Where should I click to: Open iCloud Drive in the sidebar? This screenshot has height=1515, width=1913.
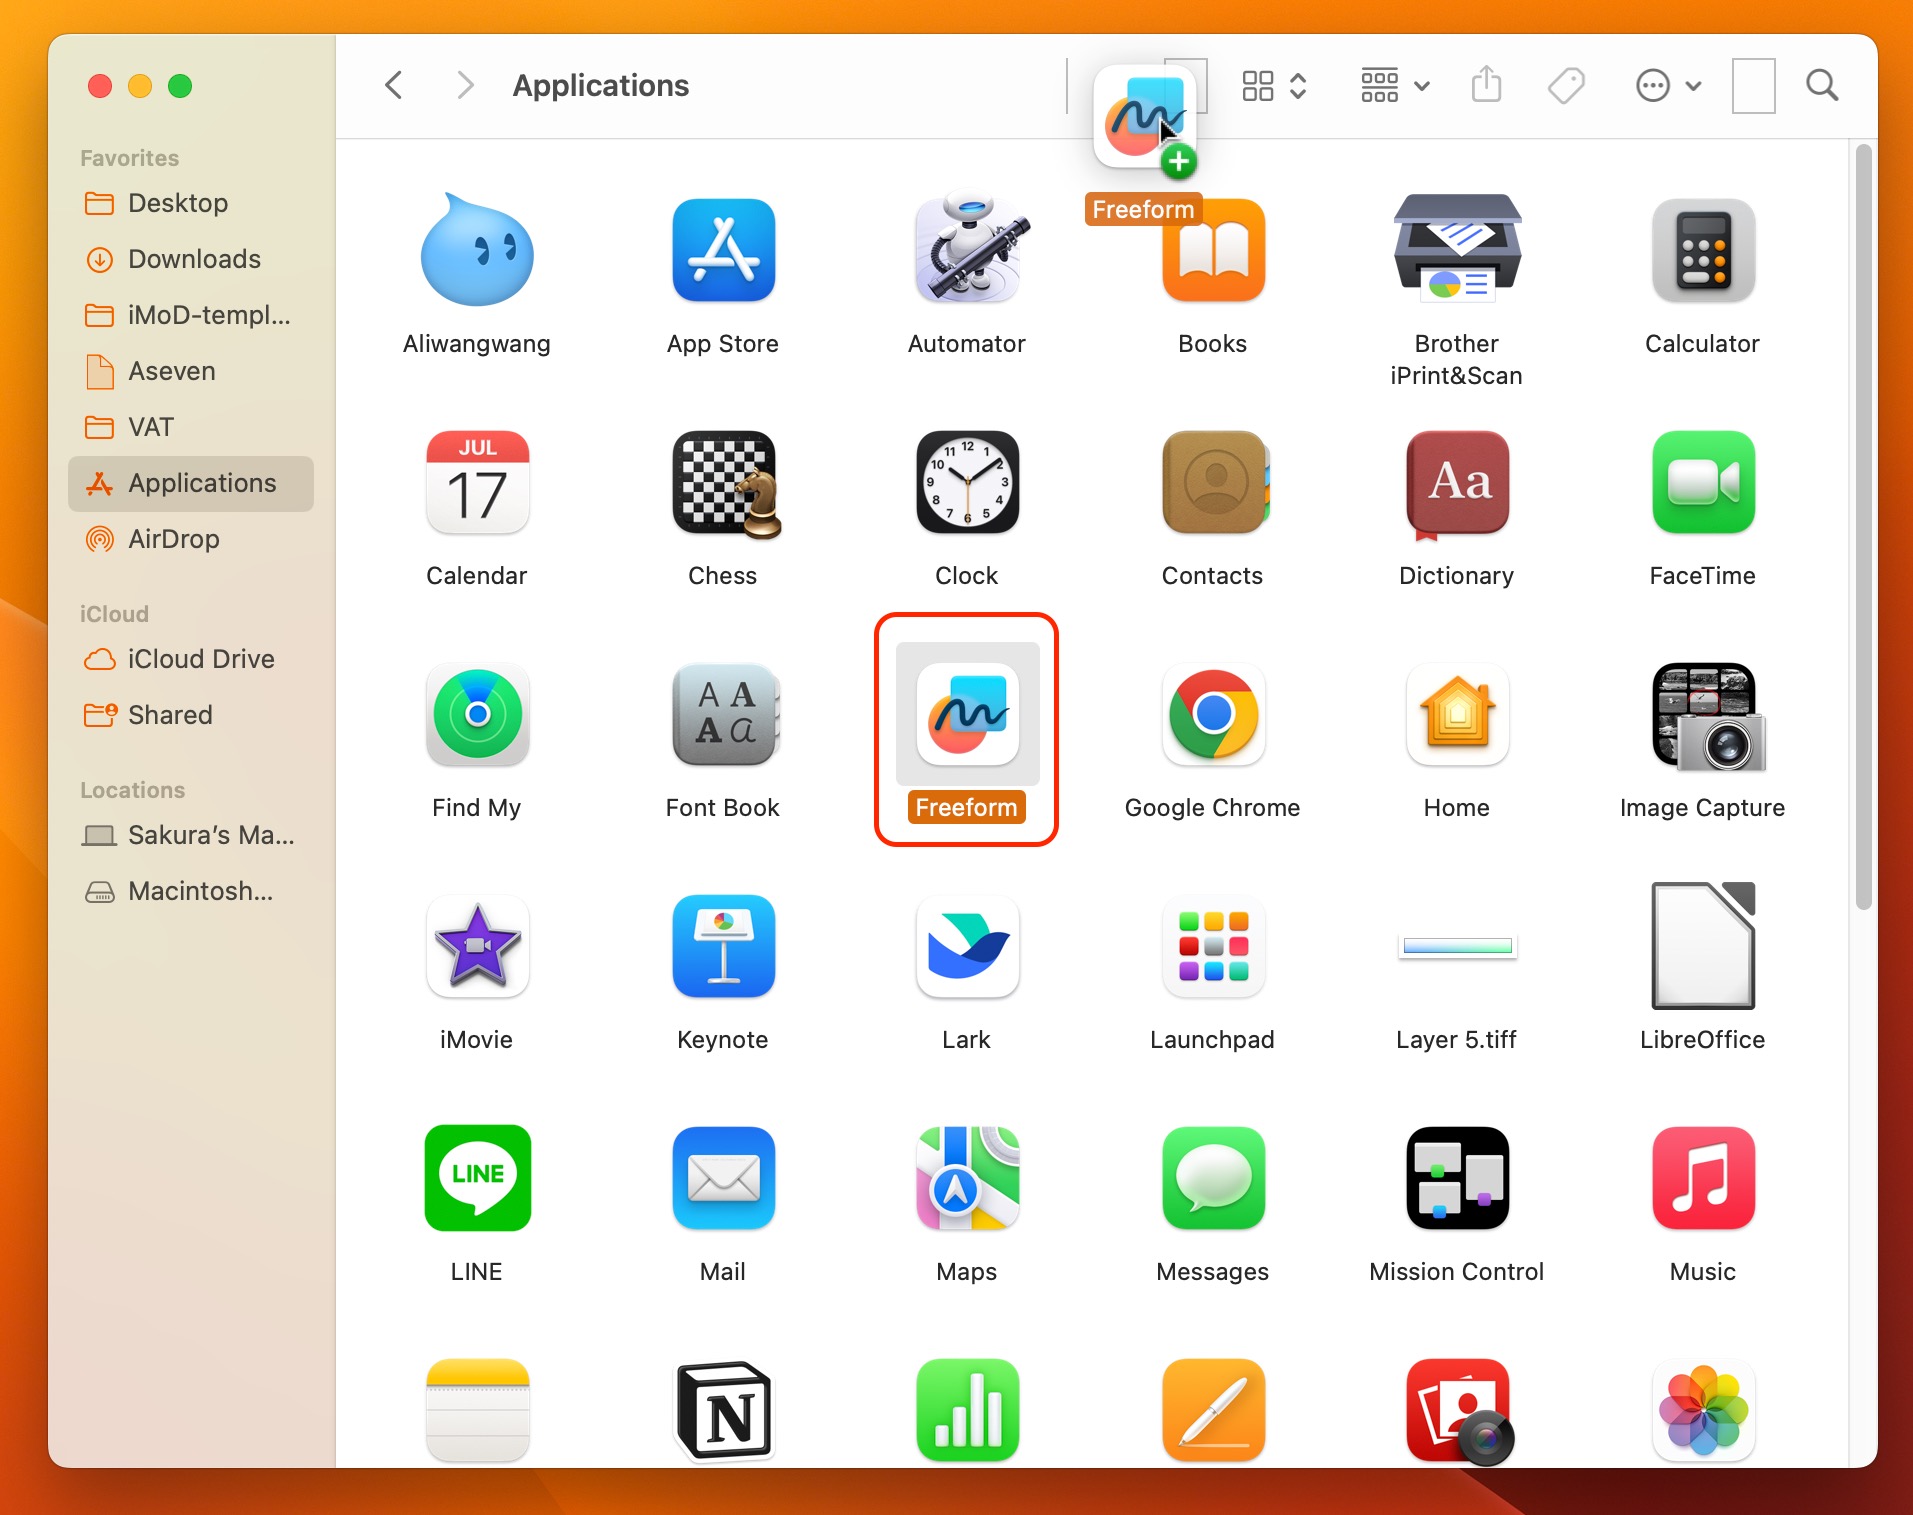click(200, 659)
